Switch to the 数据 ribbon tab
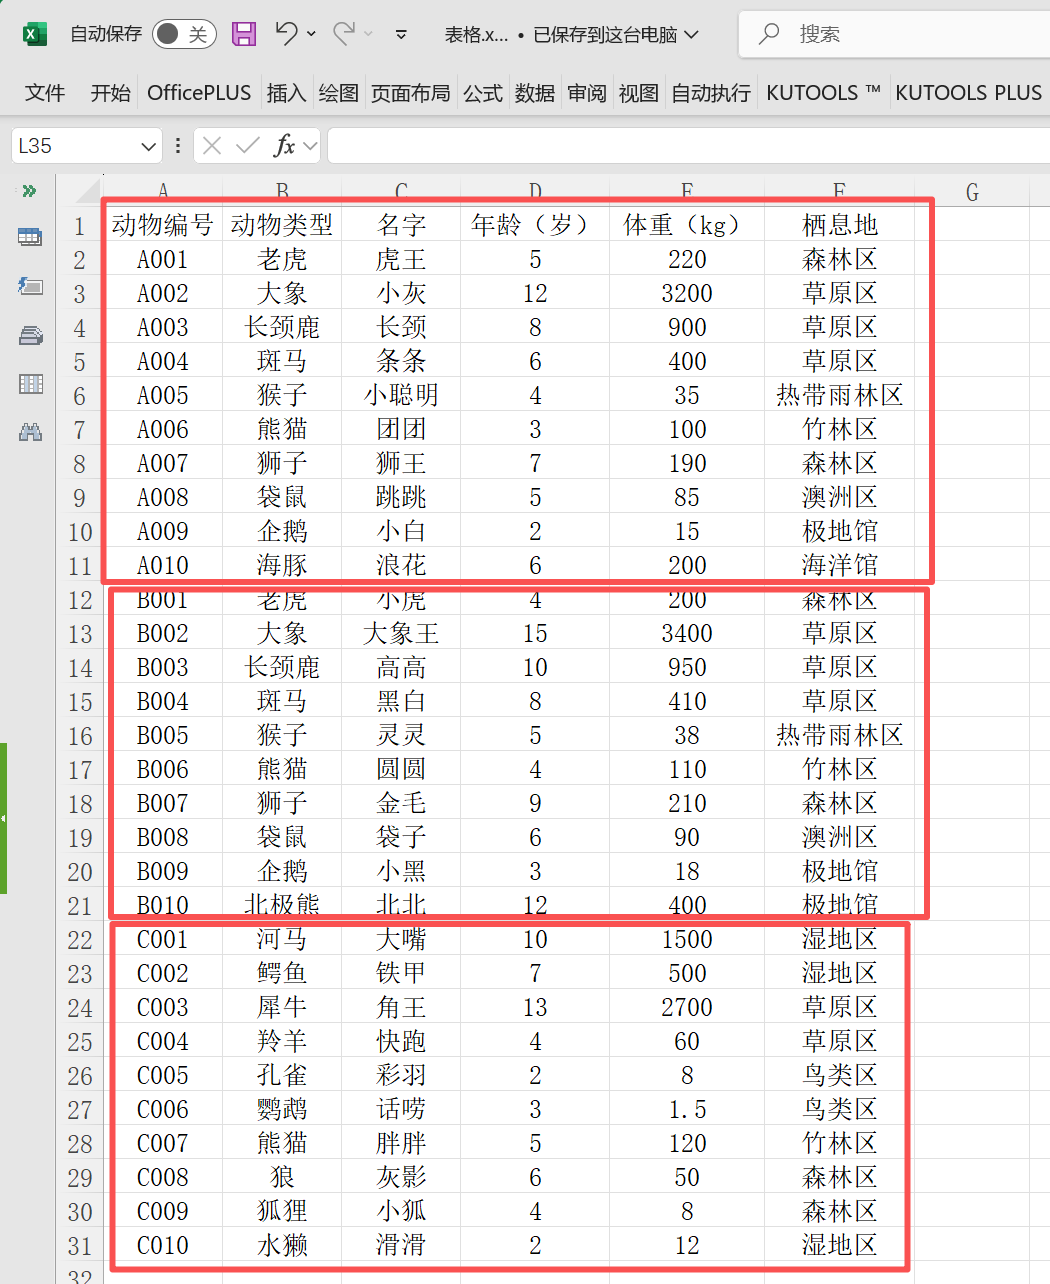The height and width of the screenshot is (1284, 1050). point(534,92)
